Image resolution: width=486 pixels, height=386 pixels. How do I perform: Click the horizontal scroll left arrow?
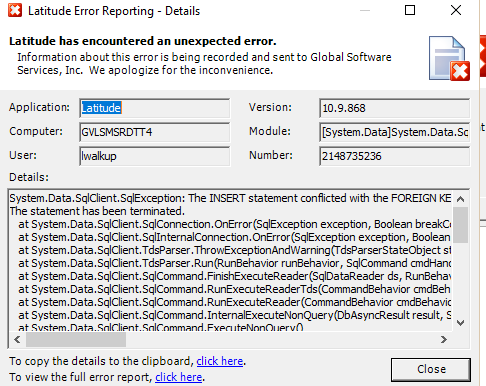(17, 340)
